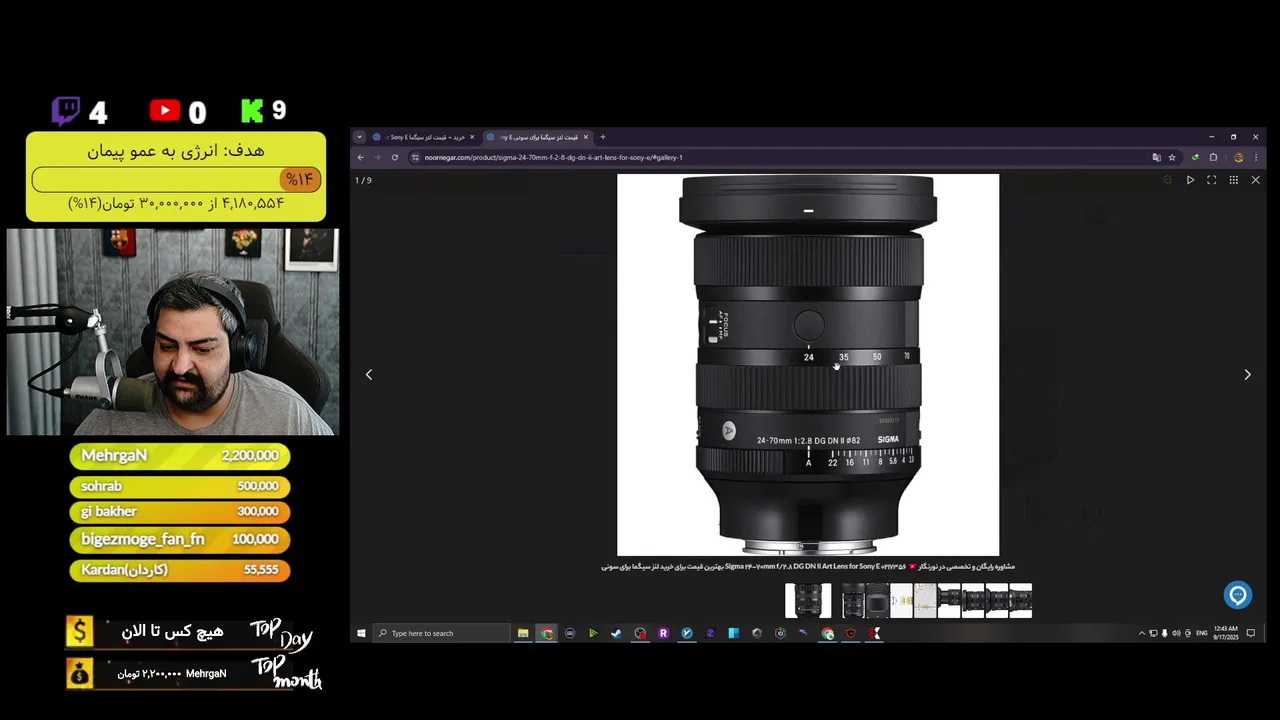Select the last thumbnail in the gallery strip

coord(1020,601)
